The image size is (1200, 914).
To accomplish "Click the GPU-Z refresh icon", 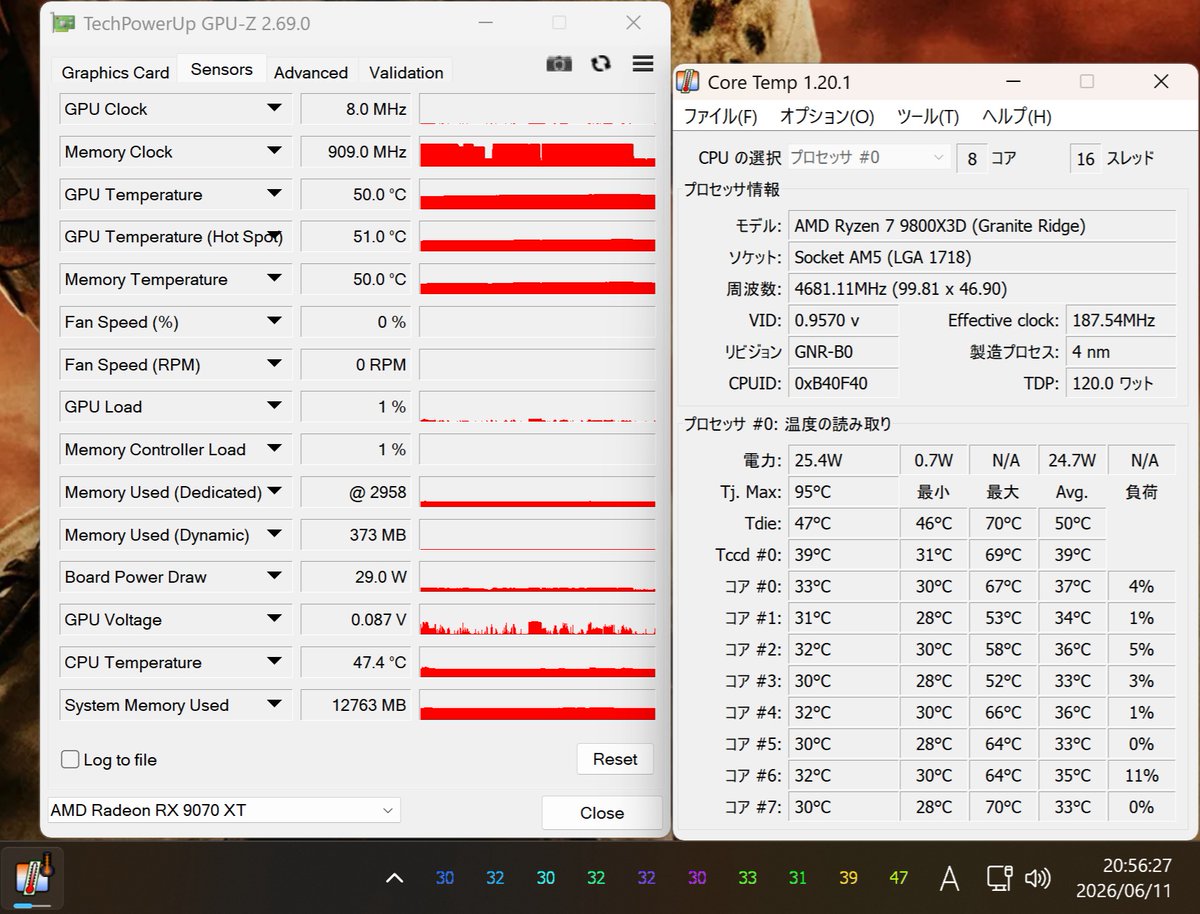I will tap(600, 63).
